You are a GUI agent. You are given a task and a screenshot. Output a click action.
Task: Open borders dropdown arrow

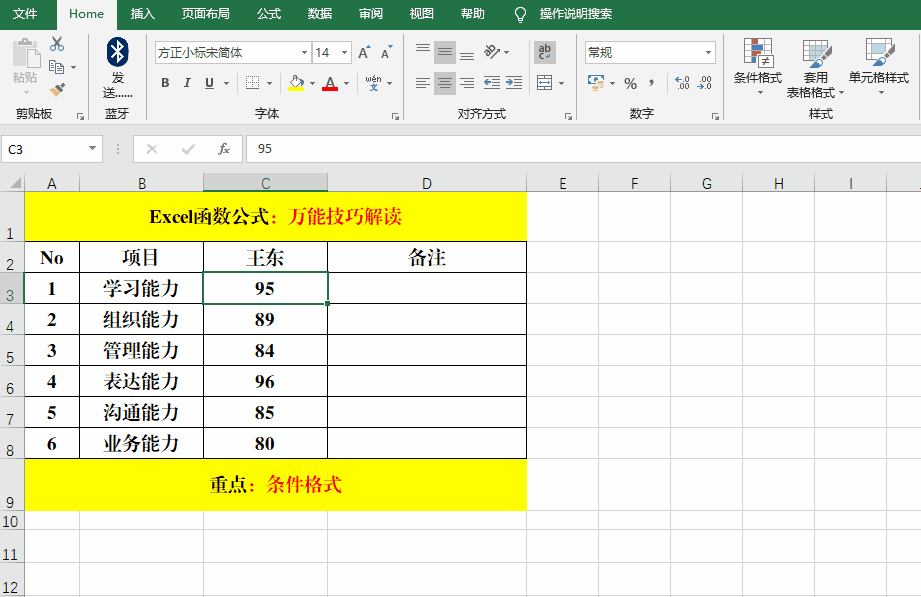[270, 83]
